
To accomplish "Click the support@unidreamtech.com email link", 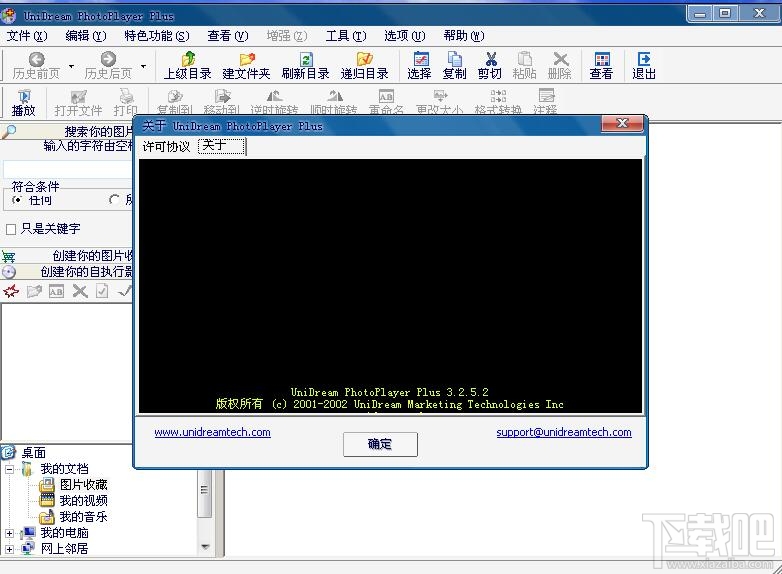I will (x=564, y=432).
